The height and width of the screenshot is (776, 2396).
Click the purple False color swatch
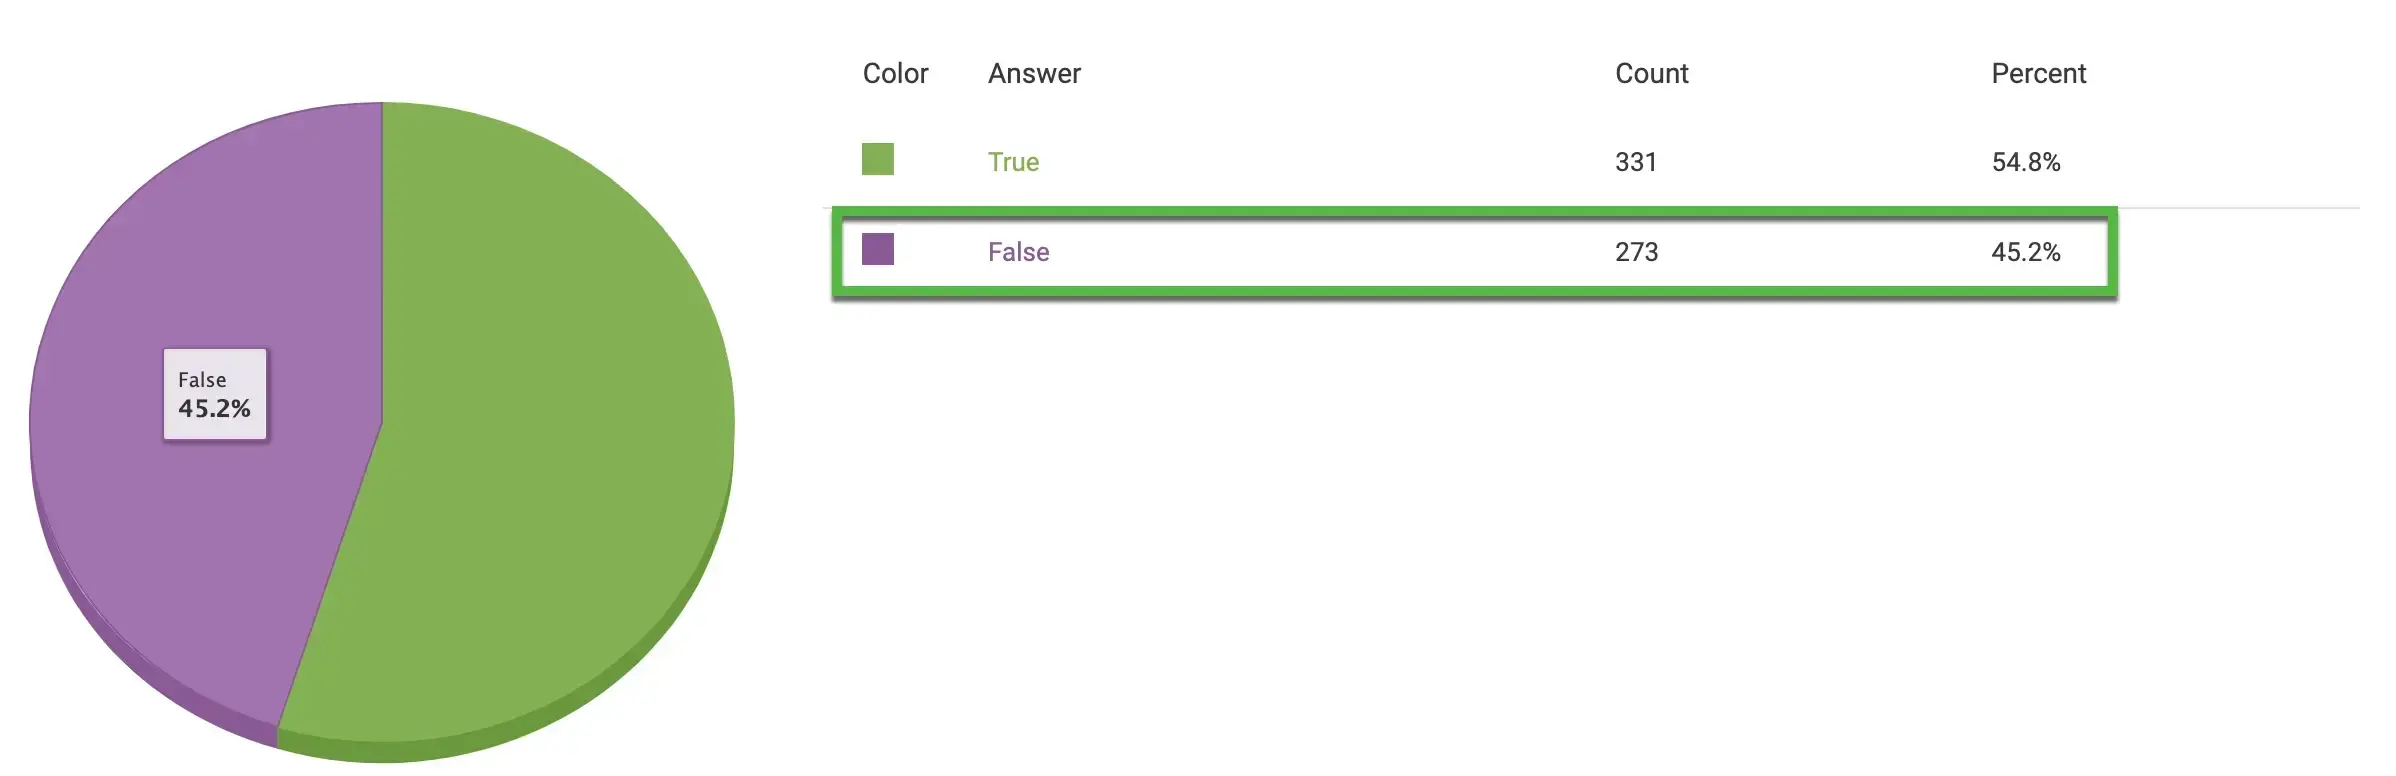877,249
